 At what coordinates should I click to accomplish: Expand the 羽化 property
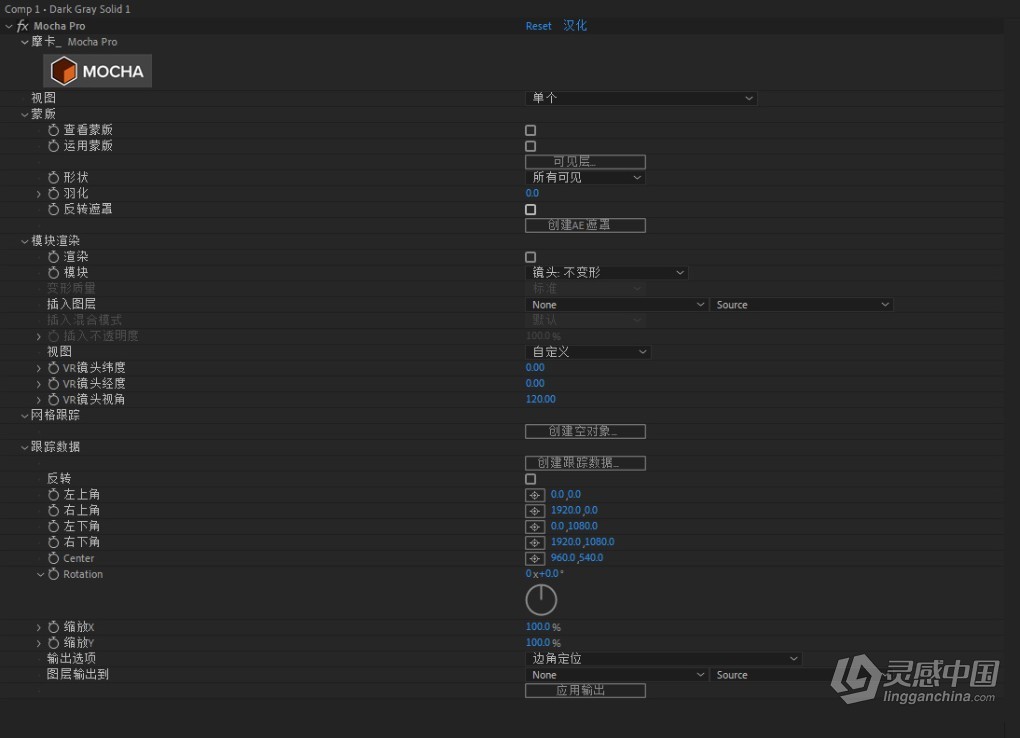39,194
